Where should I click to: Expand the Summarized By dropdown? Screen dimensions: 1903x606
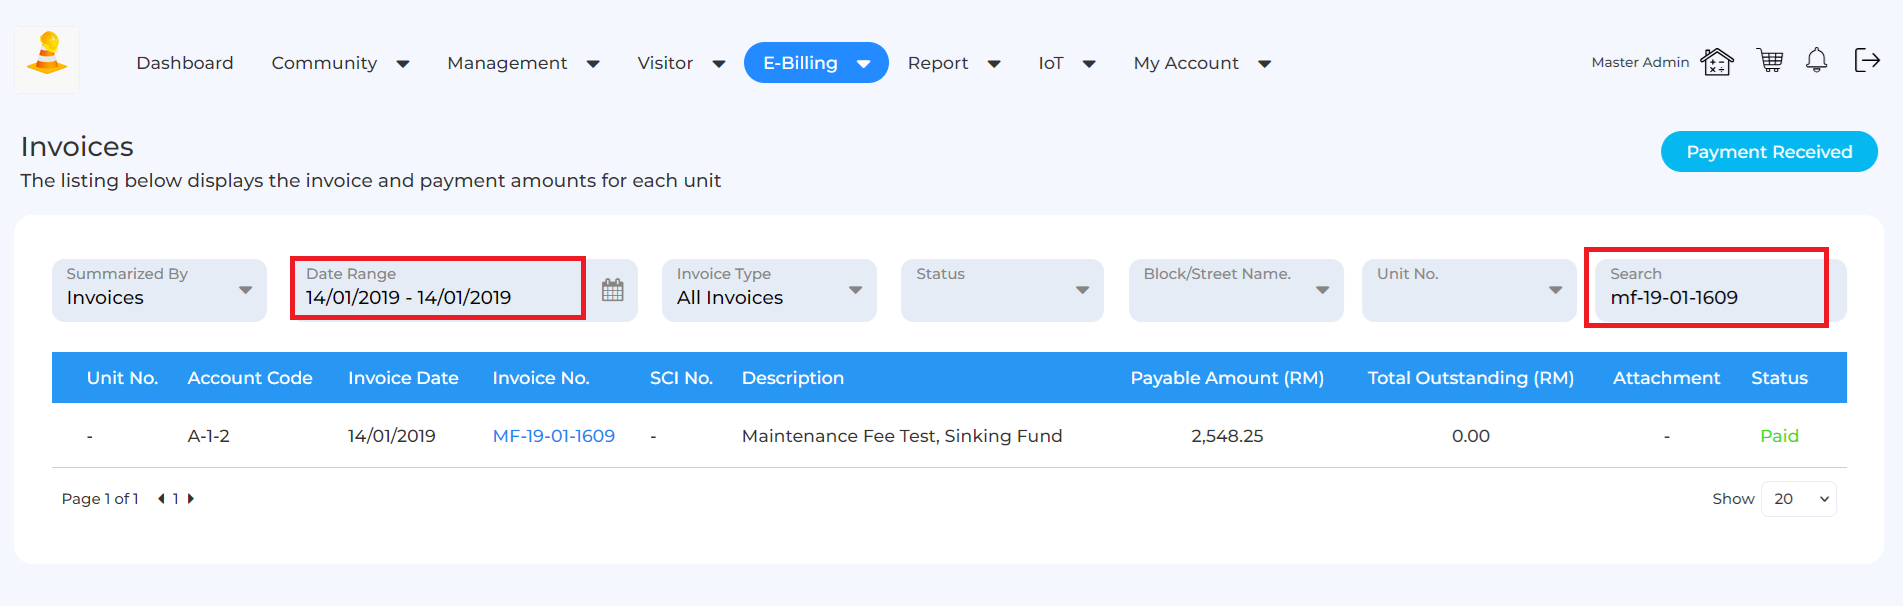pos(159,290)
